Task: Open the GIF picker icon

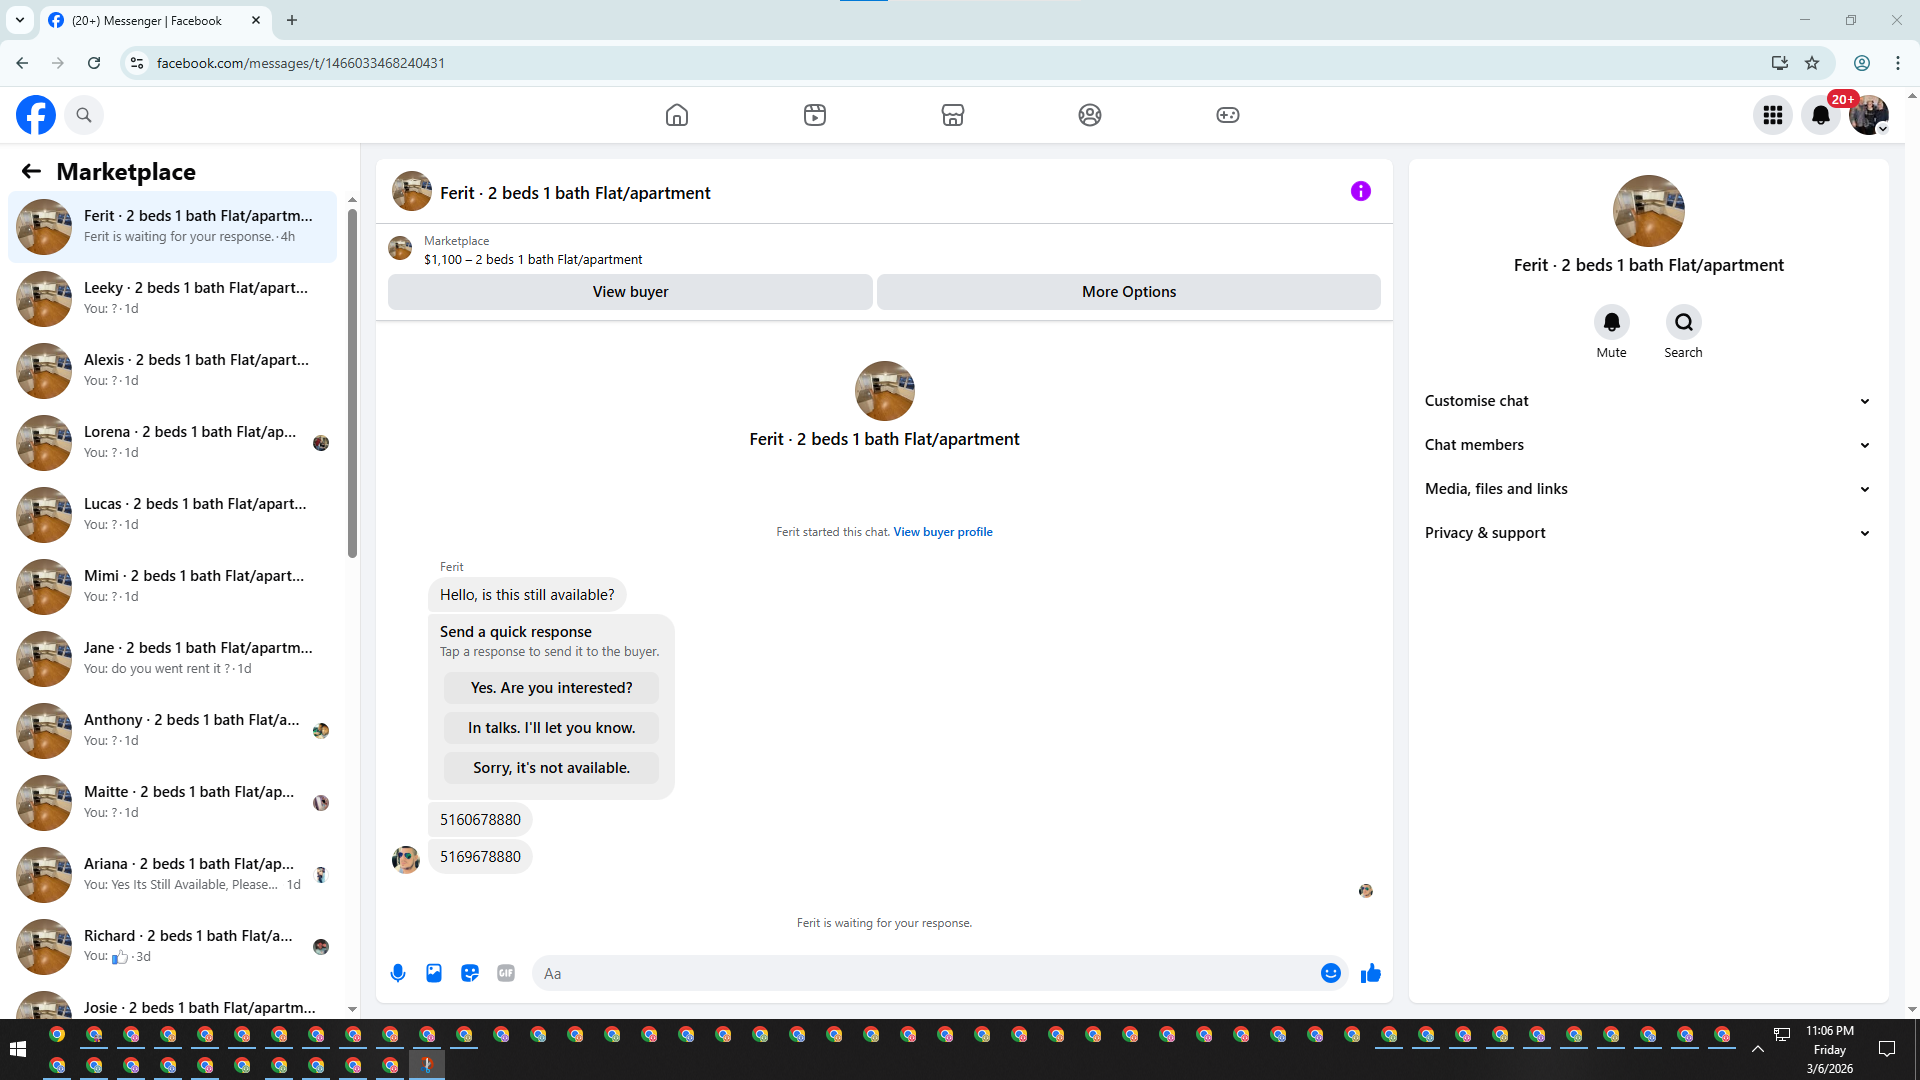Action: click(506, 973)
